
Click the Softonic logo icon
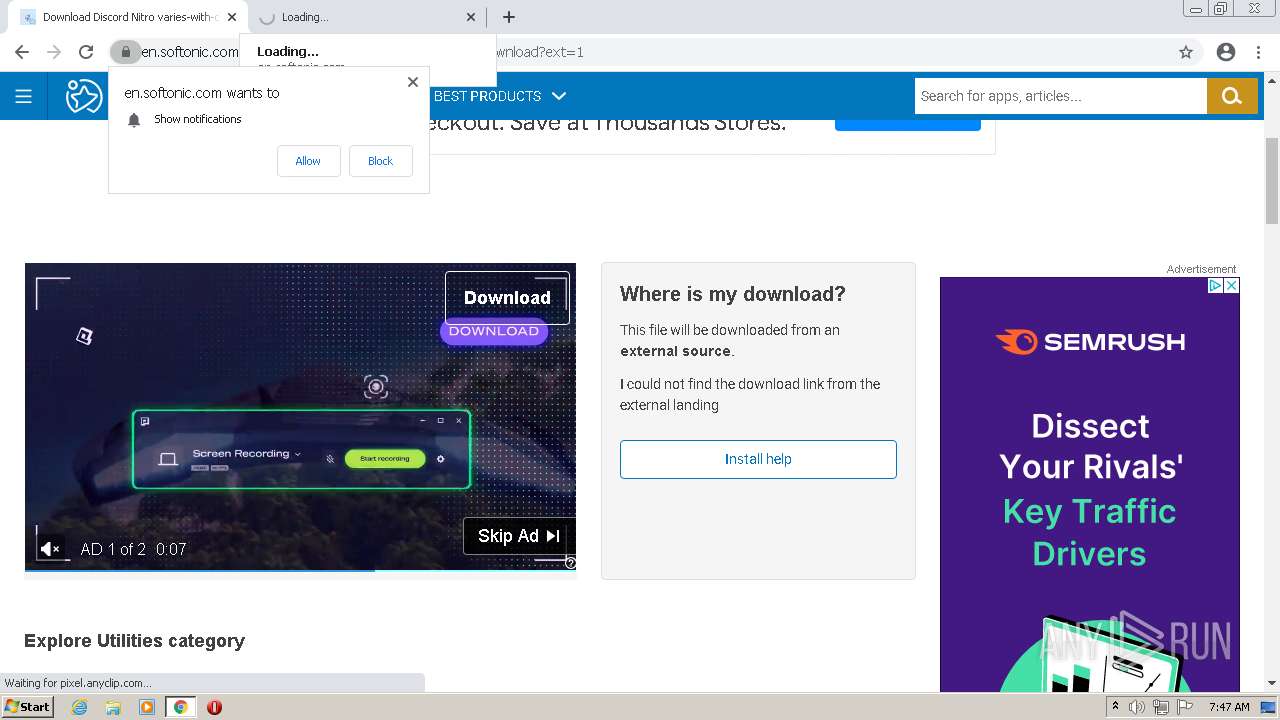84,96
